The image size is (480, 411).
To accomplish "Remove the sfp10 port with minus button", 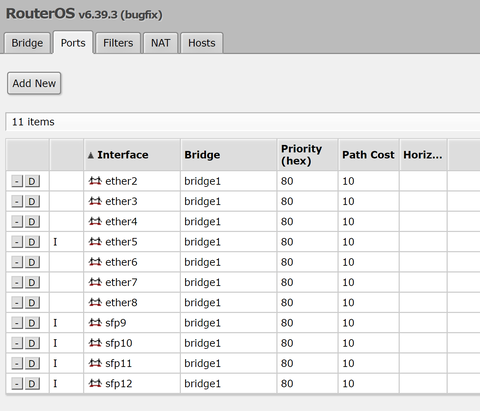I will click(17, 343).
